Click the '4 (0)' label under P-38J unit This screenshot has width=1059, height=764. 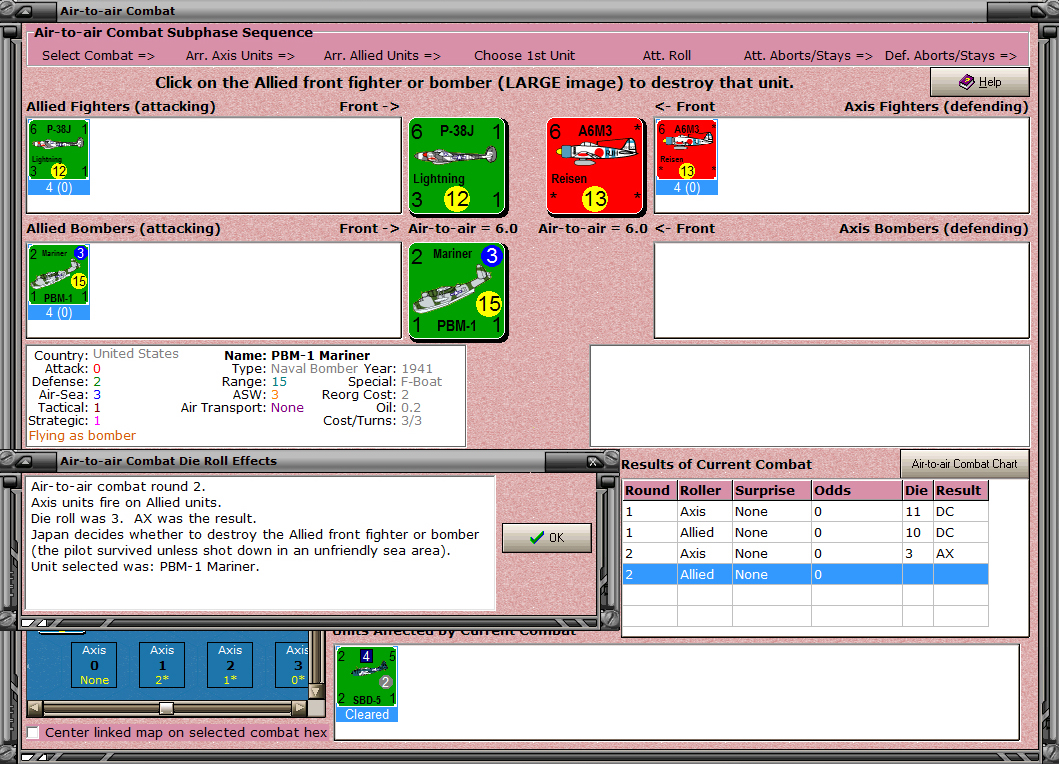[59, 188]
